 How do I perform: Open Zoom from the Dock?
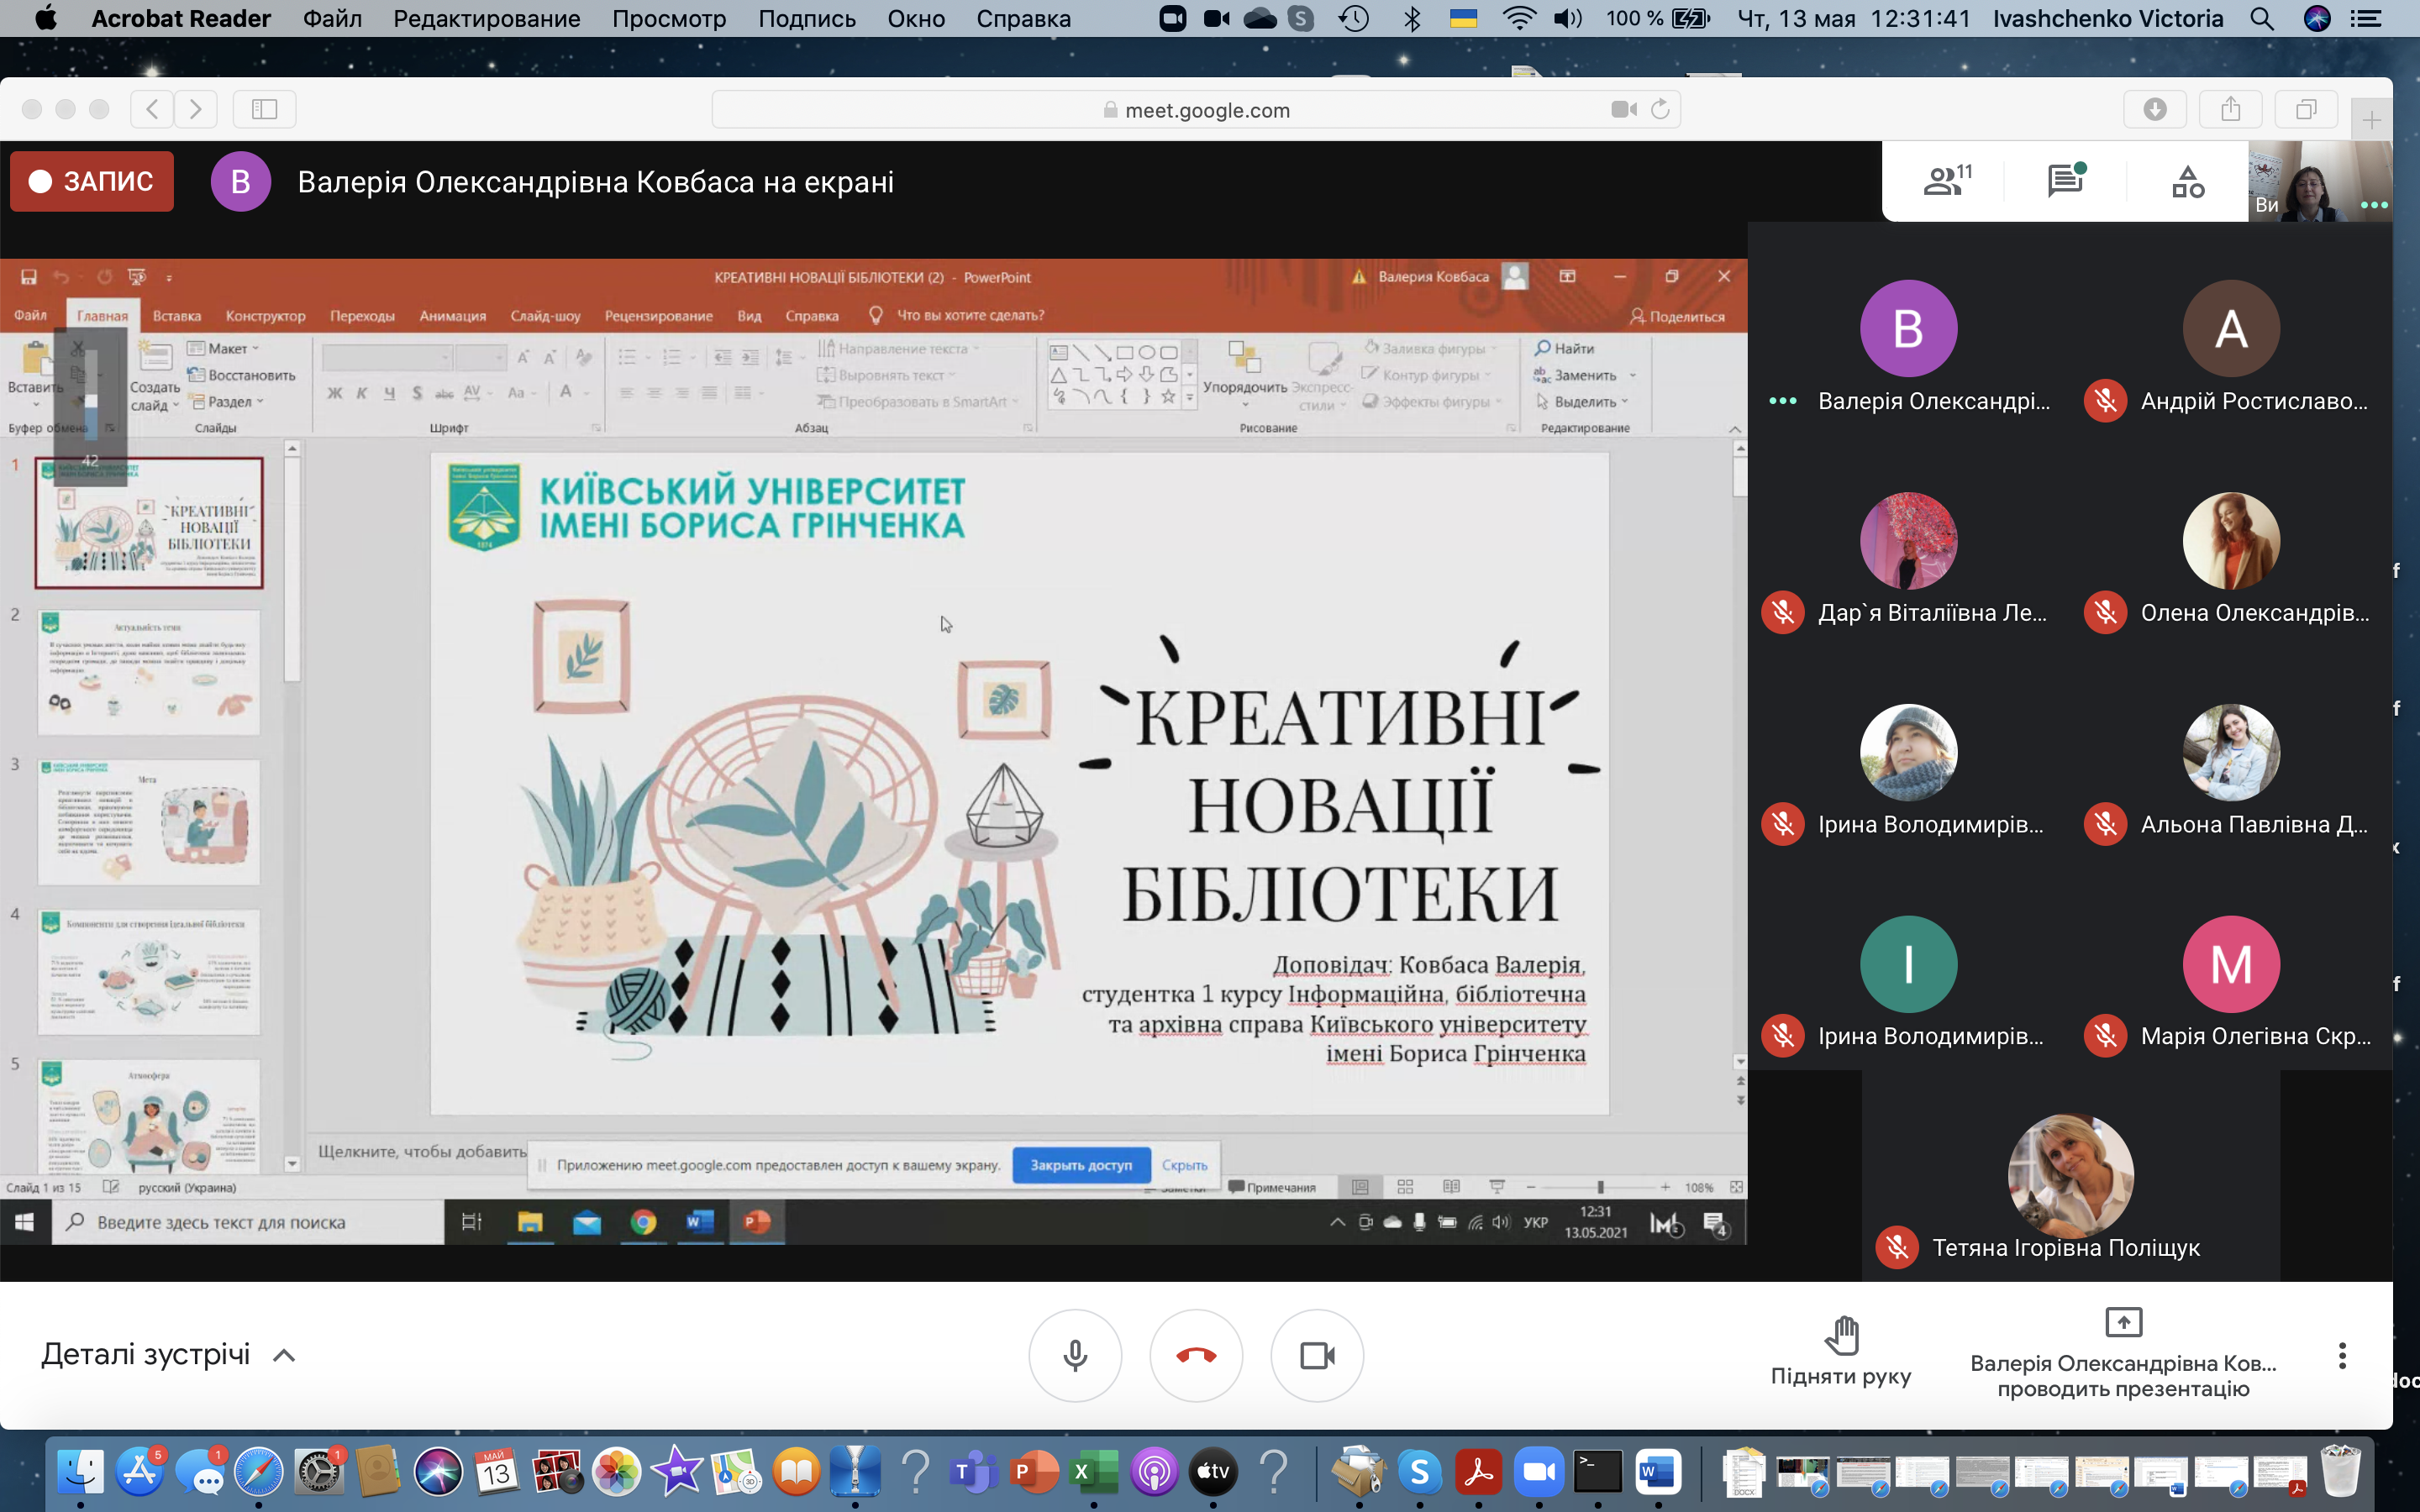coord(1538,1472)
